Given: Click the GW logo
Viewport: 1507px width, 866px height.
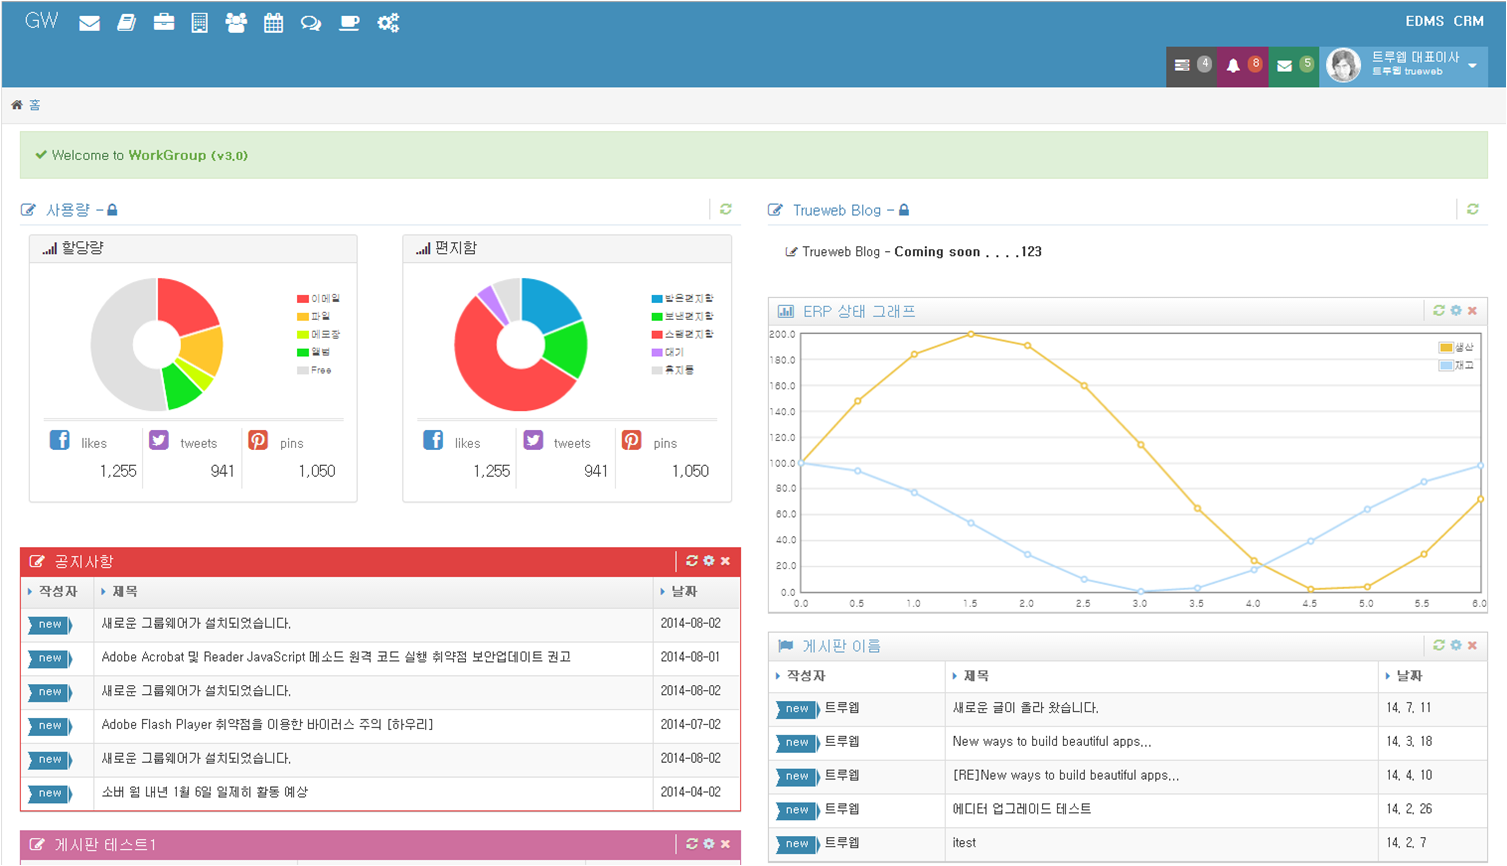Looking at the screenshot, I should click(x=41, y=21).
